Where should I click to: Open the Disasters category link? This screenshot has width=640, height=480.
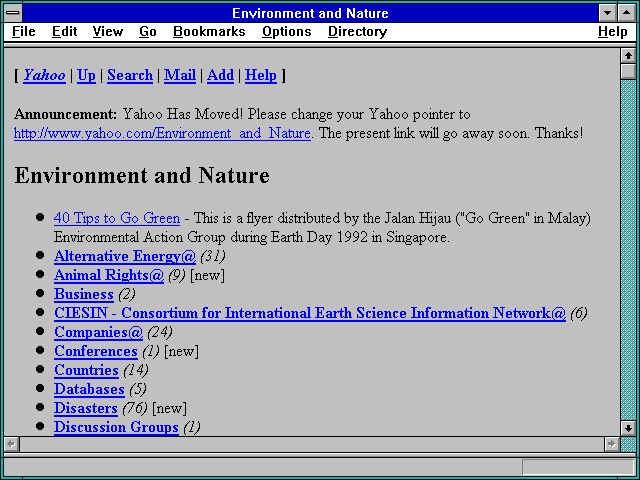(86, 408)
